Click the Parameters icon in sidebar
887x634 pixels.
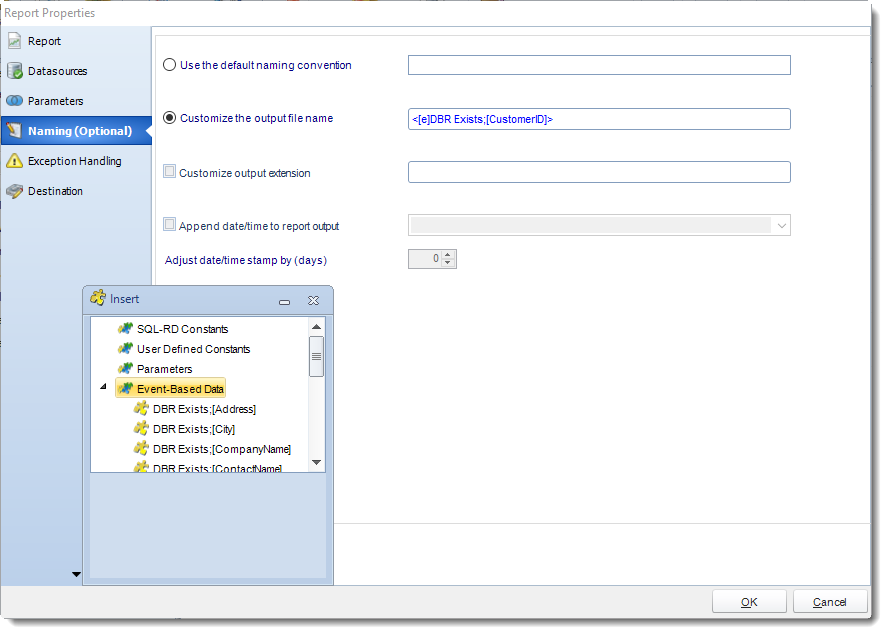(x=14, y=101)
